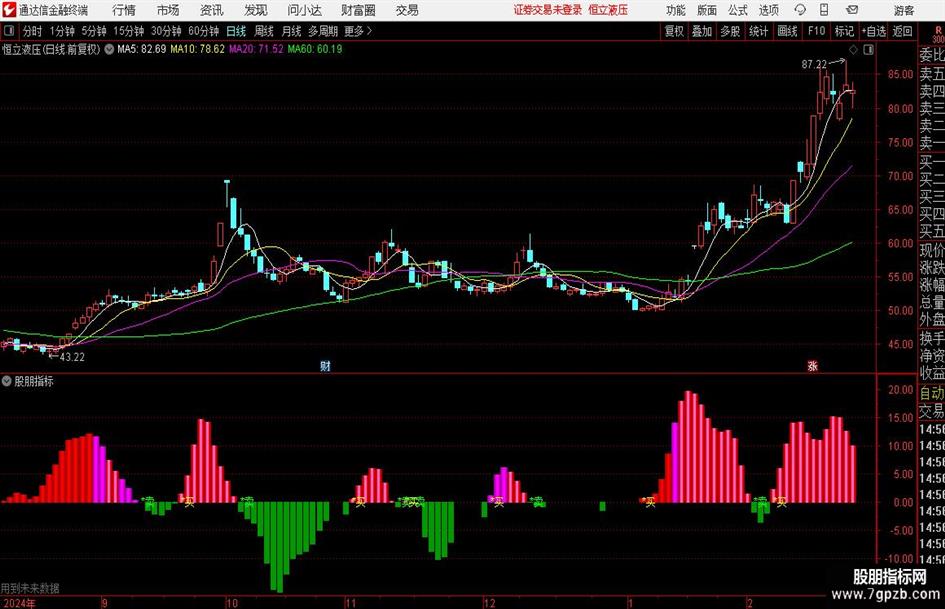Click the MA60: 60.19 label

pyautogui.click(x=315, y=49)
